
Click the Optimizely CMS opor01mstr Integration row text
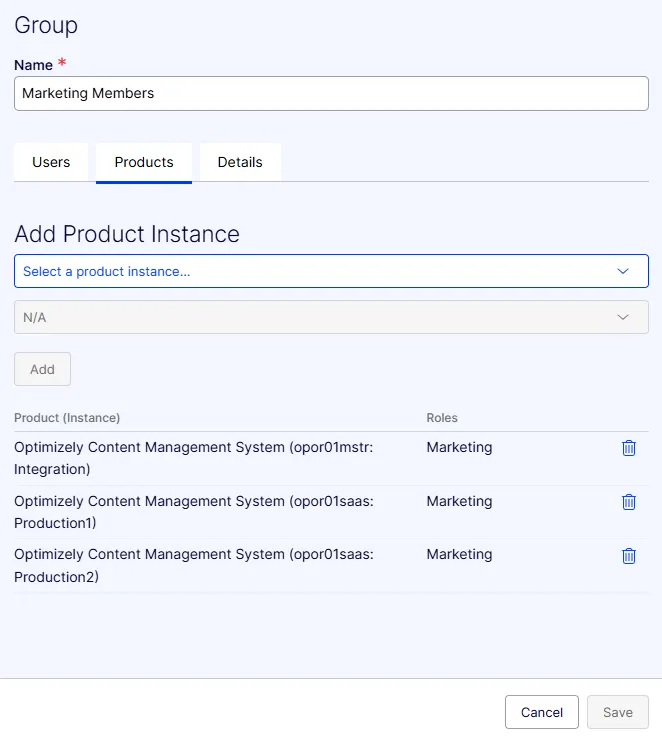(194, 458)
